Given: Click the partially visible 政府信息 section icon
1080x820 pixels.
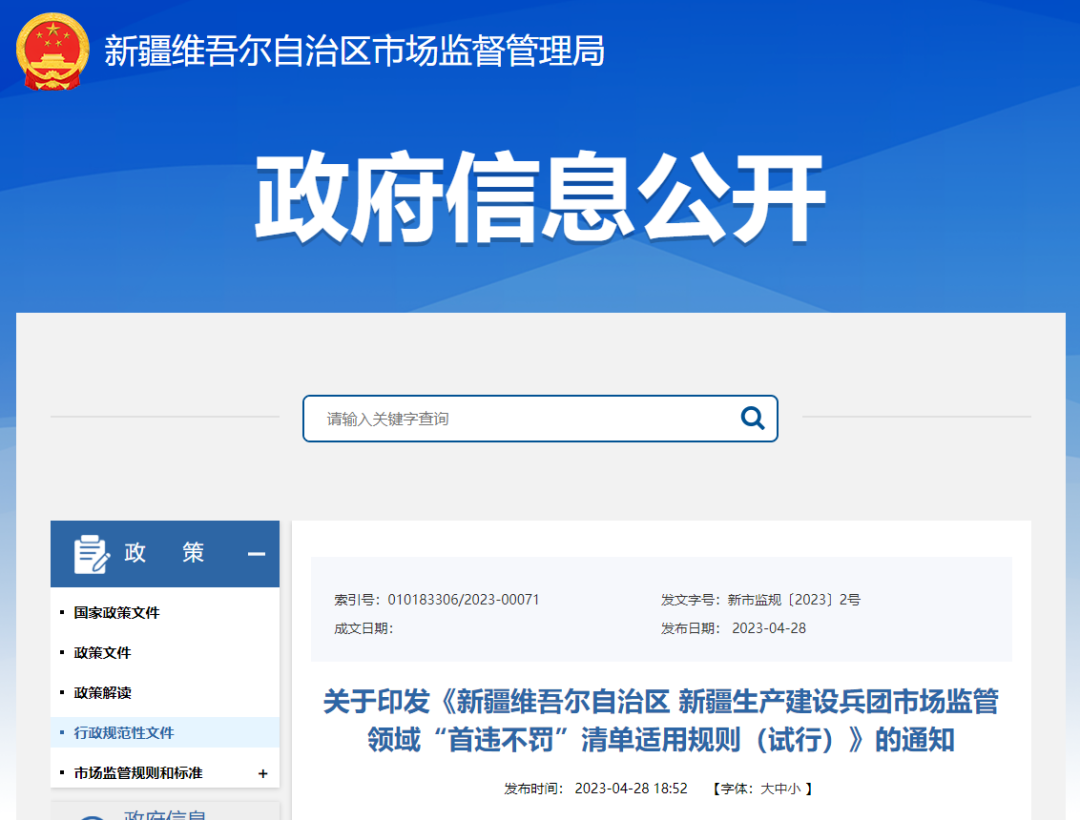Looking at the screenshot, I should 91,815.
